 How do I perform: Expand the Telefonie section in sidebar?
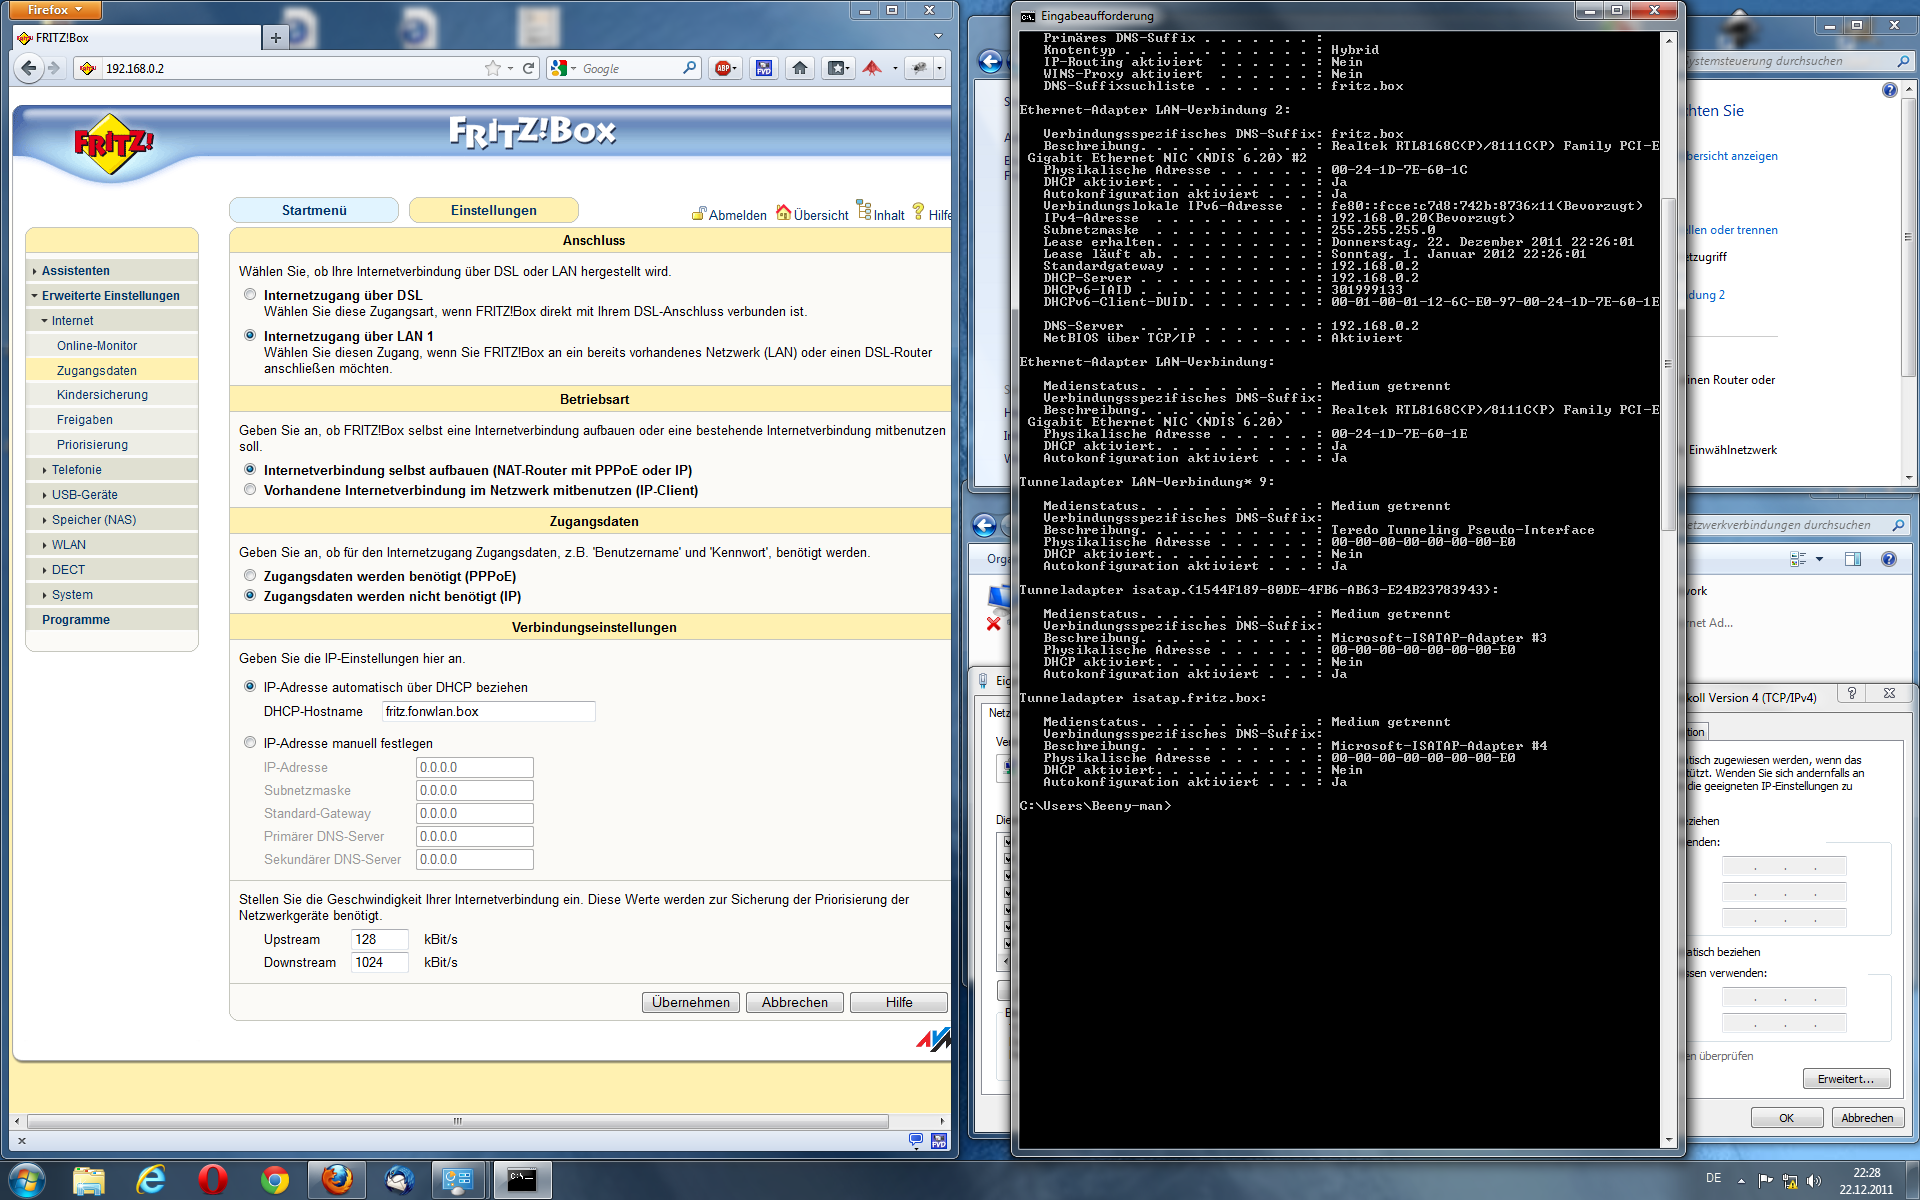(76, 470)
